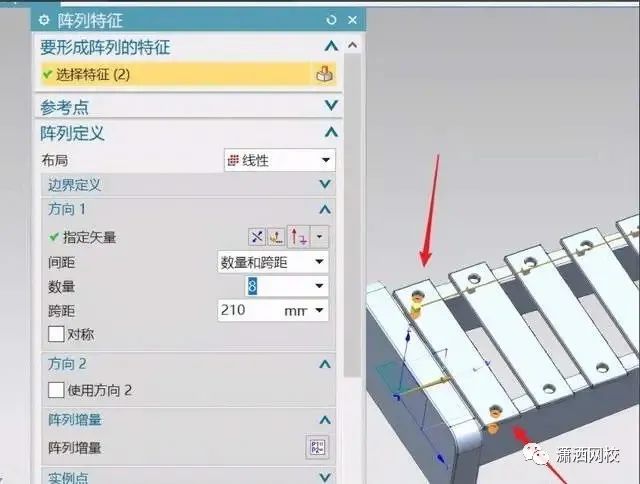Tick the 使用方向 2 checkbox
Viewport: 640px width, 484px height.
click(56, 390)
